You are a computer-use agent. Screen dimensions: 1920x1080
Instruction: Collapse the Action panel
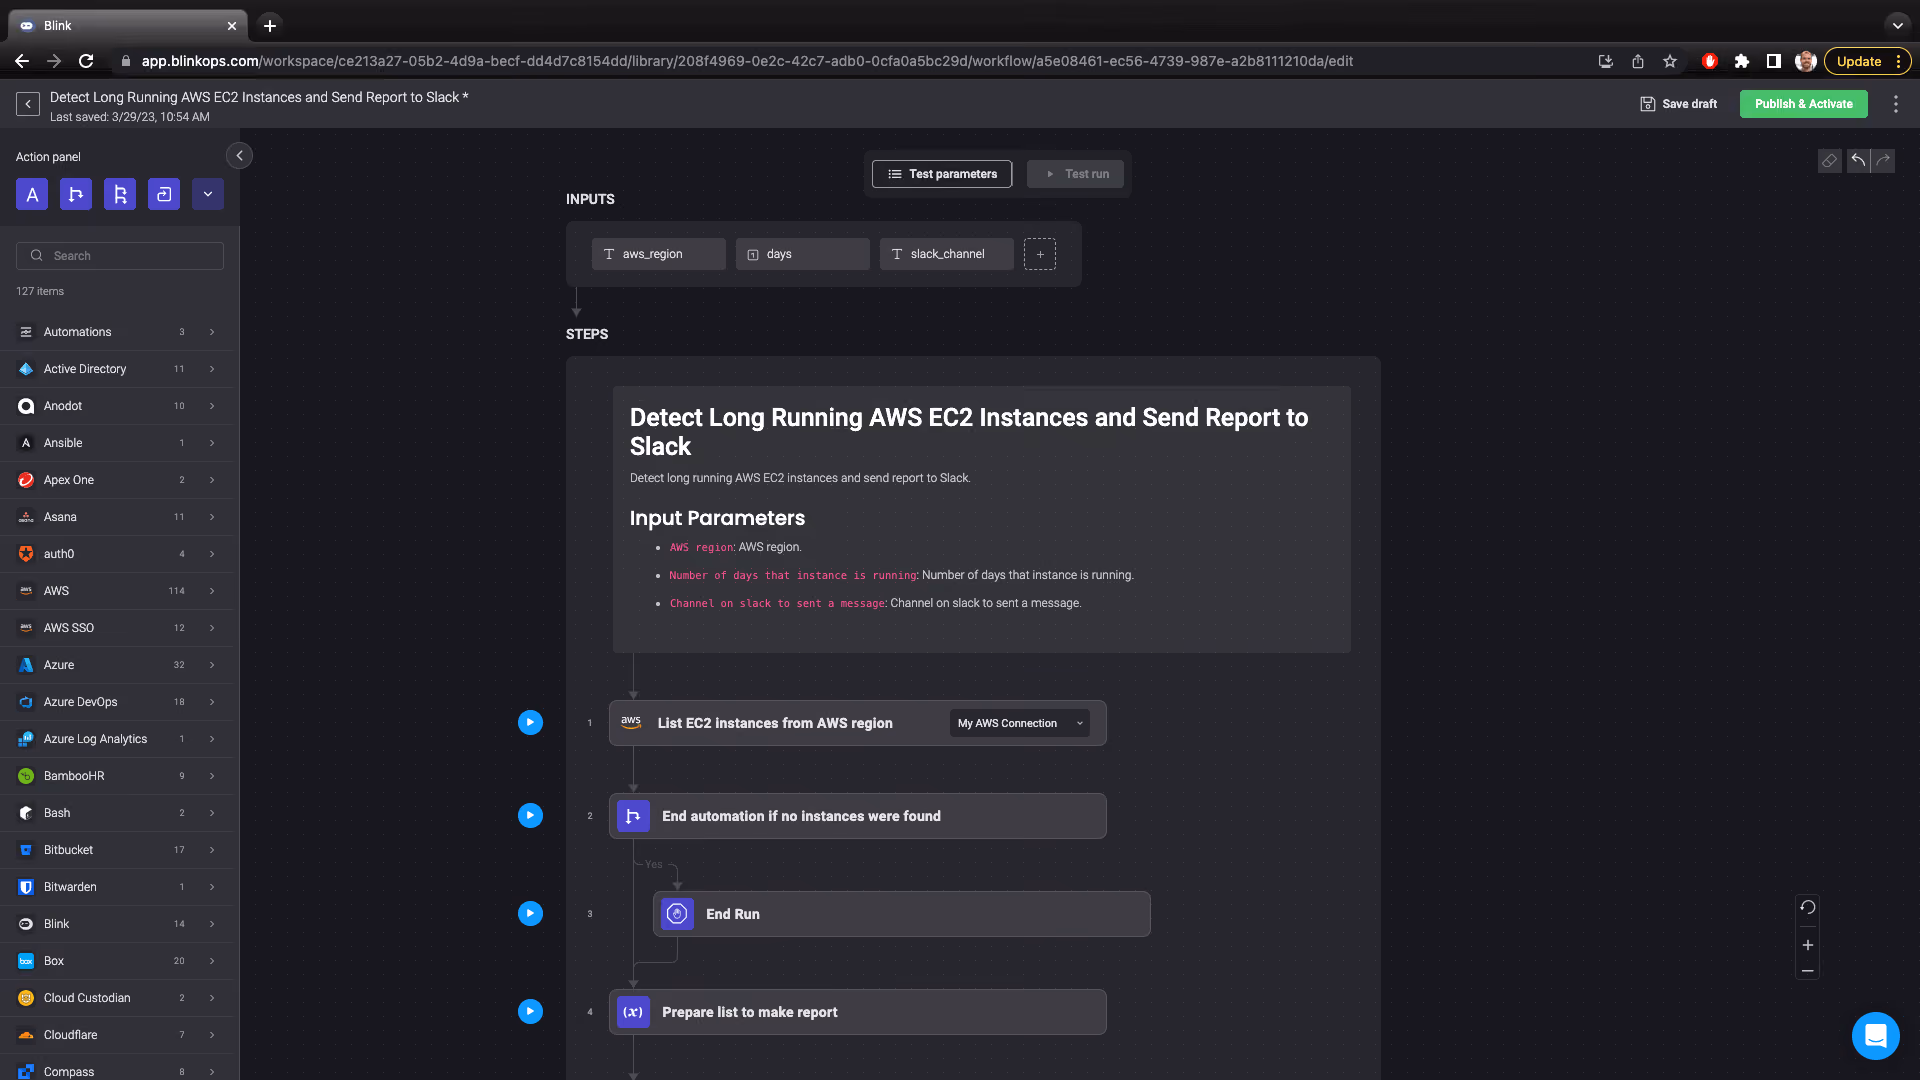pos(239,156)
